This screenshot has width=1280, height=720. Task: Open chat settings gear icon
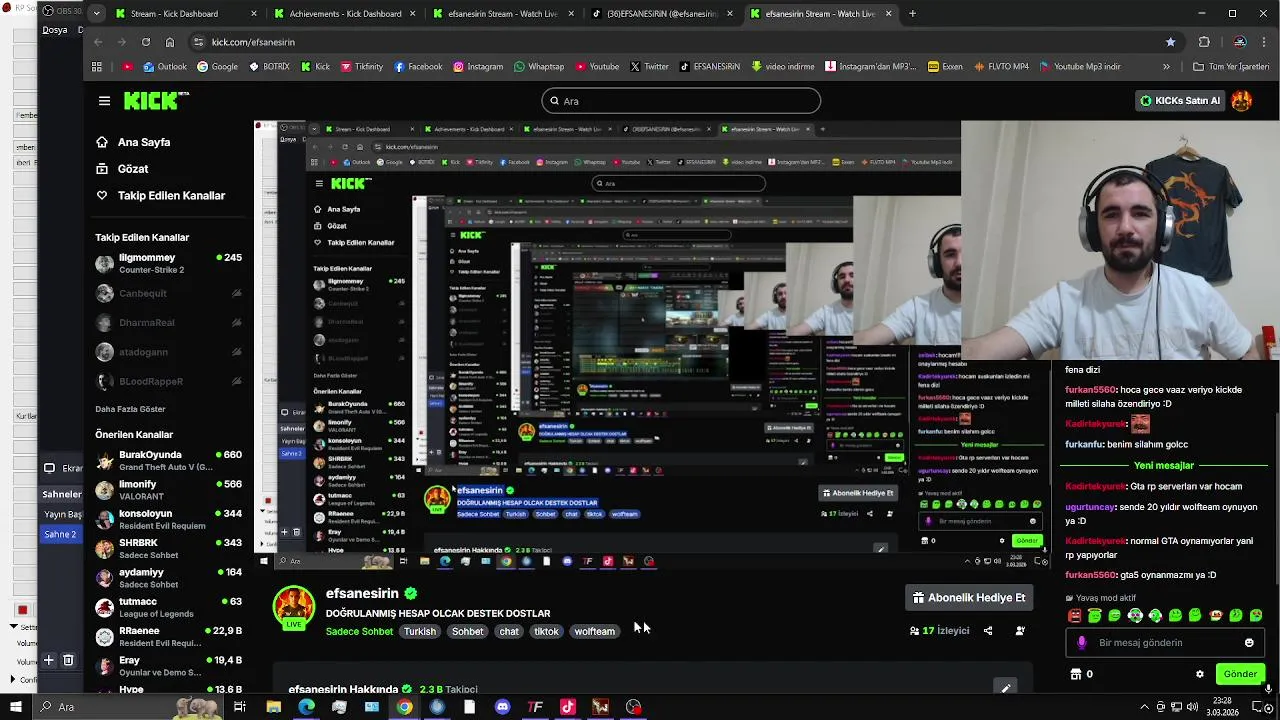1200,674
